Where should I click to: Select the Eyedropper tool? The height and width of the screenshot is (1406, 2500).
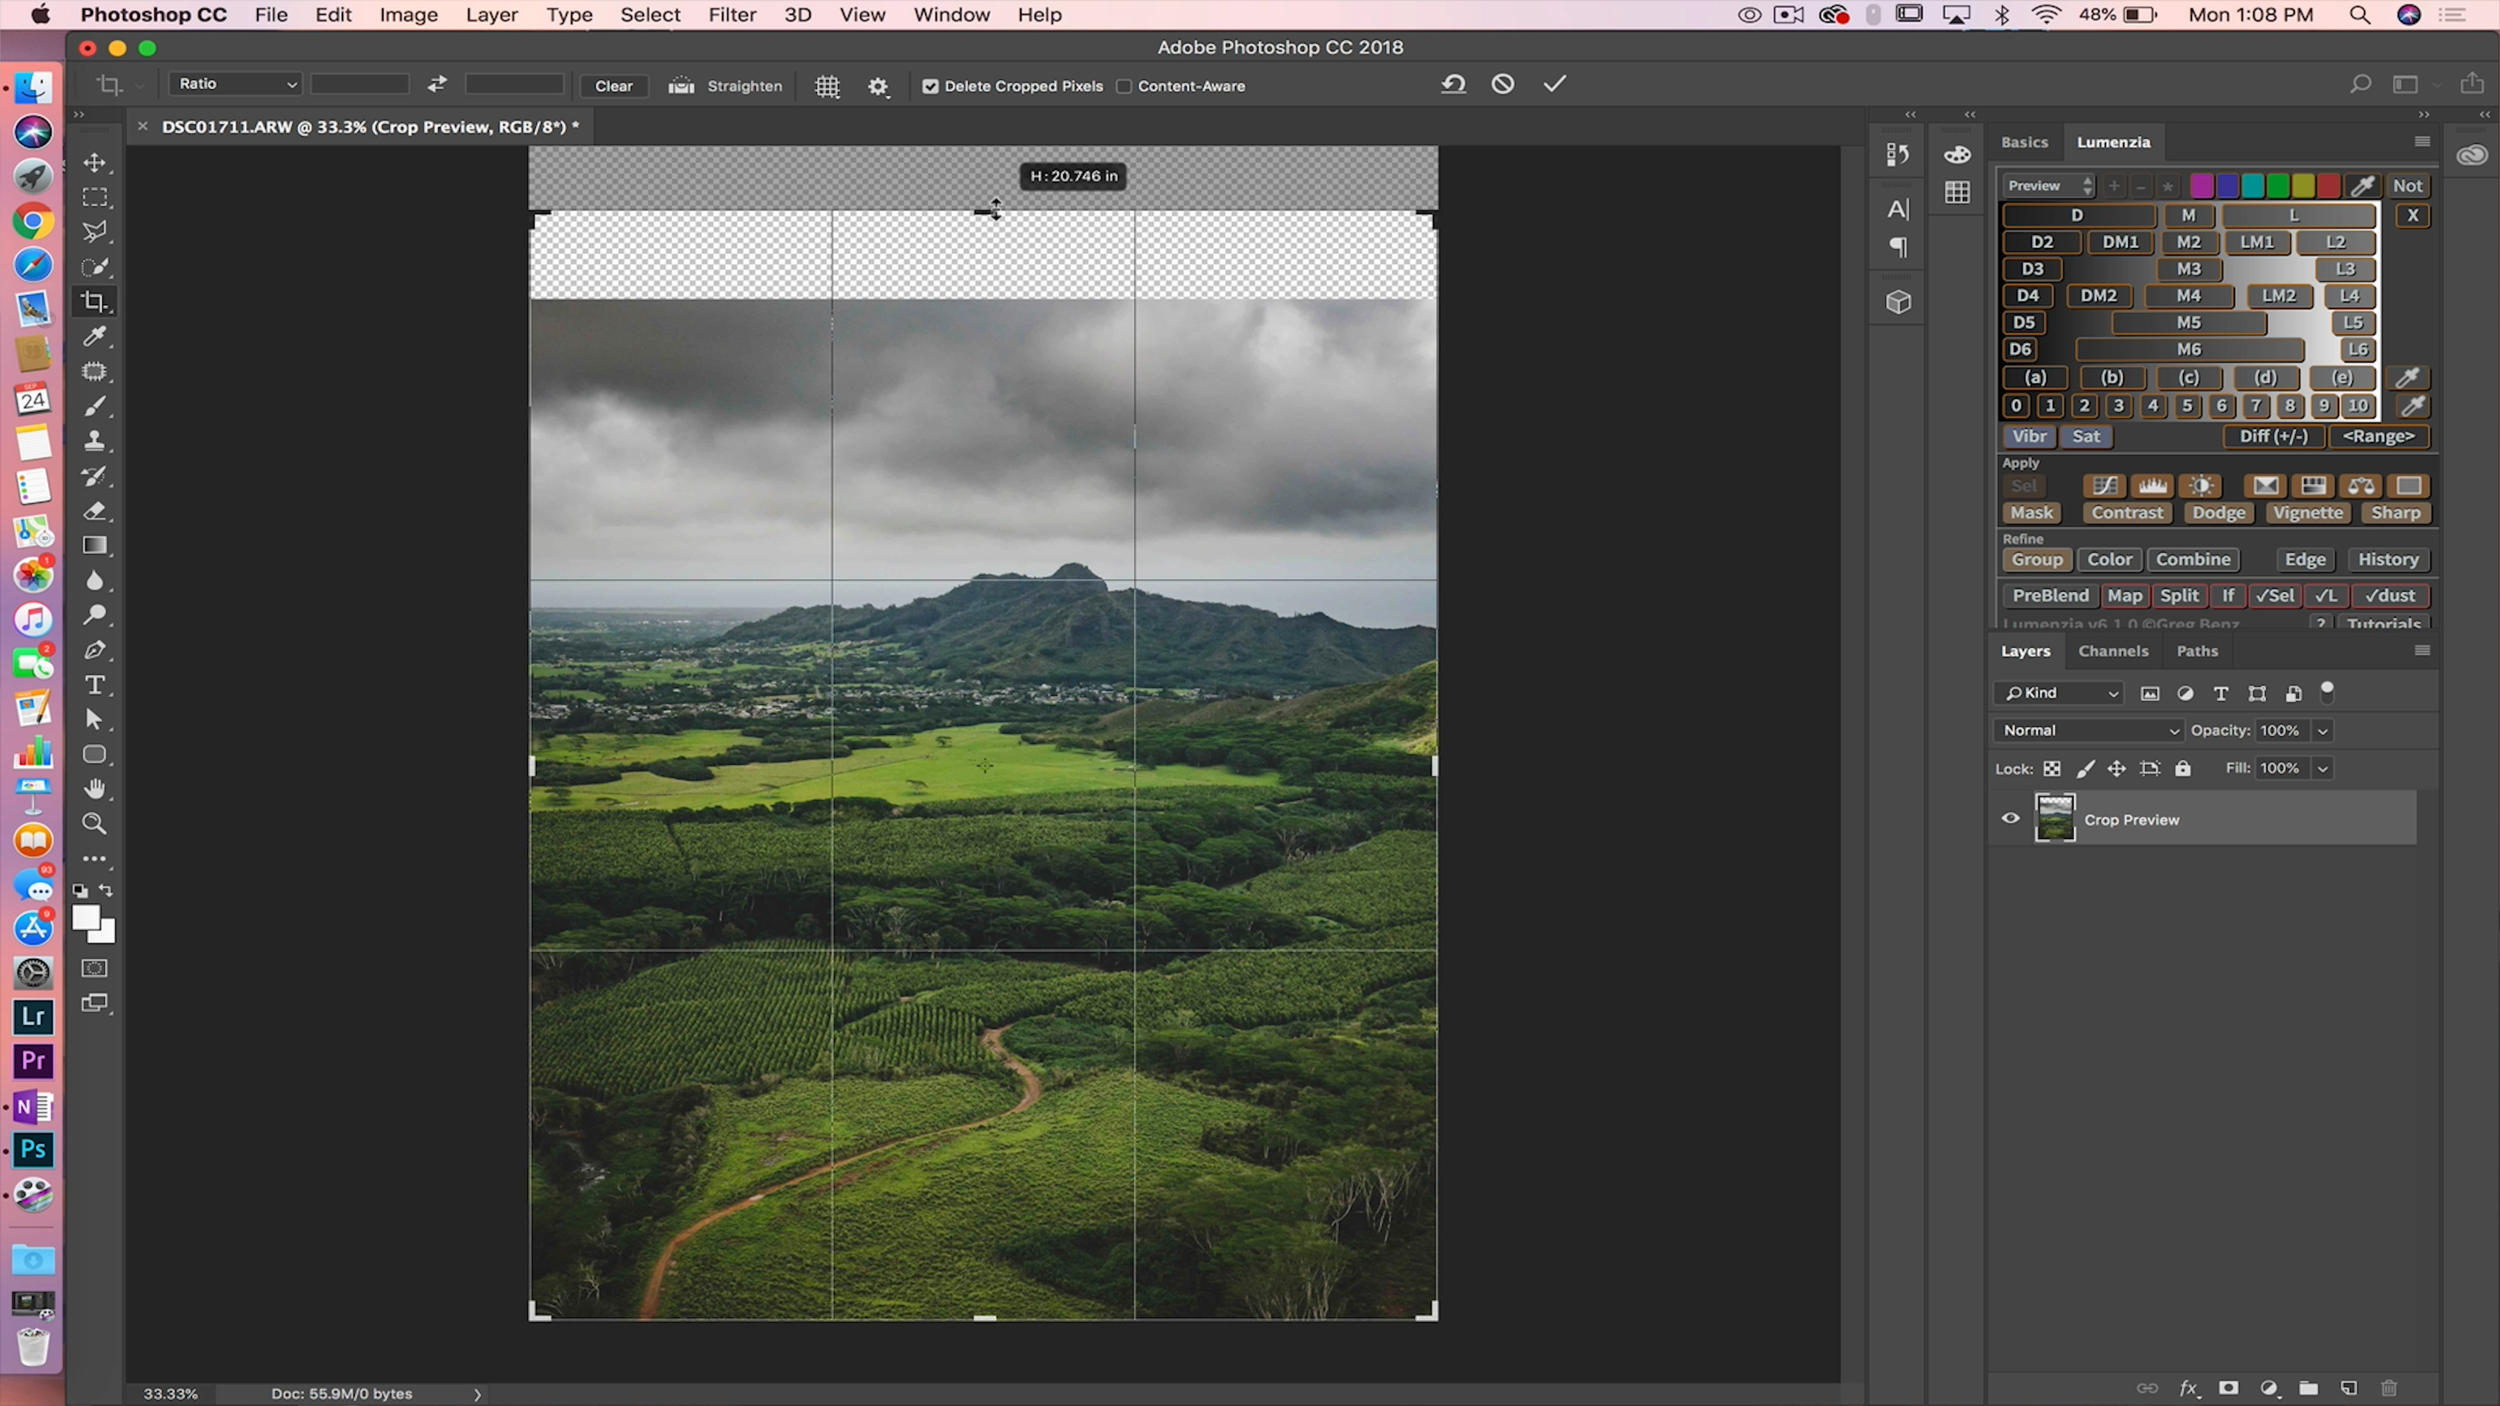click(95, 336)
